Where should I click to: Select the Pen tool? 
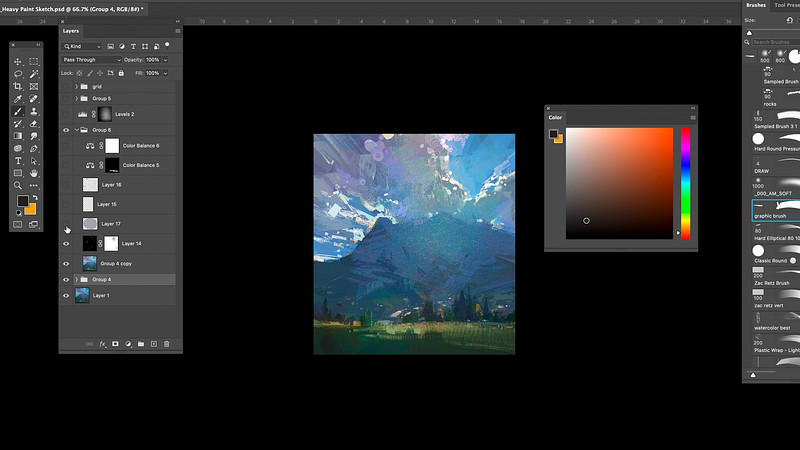(34, 148)
